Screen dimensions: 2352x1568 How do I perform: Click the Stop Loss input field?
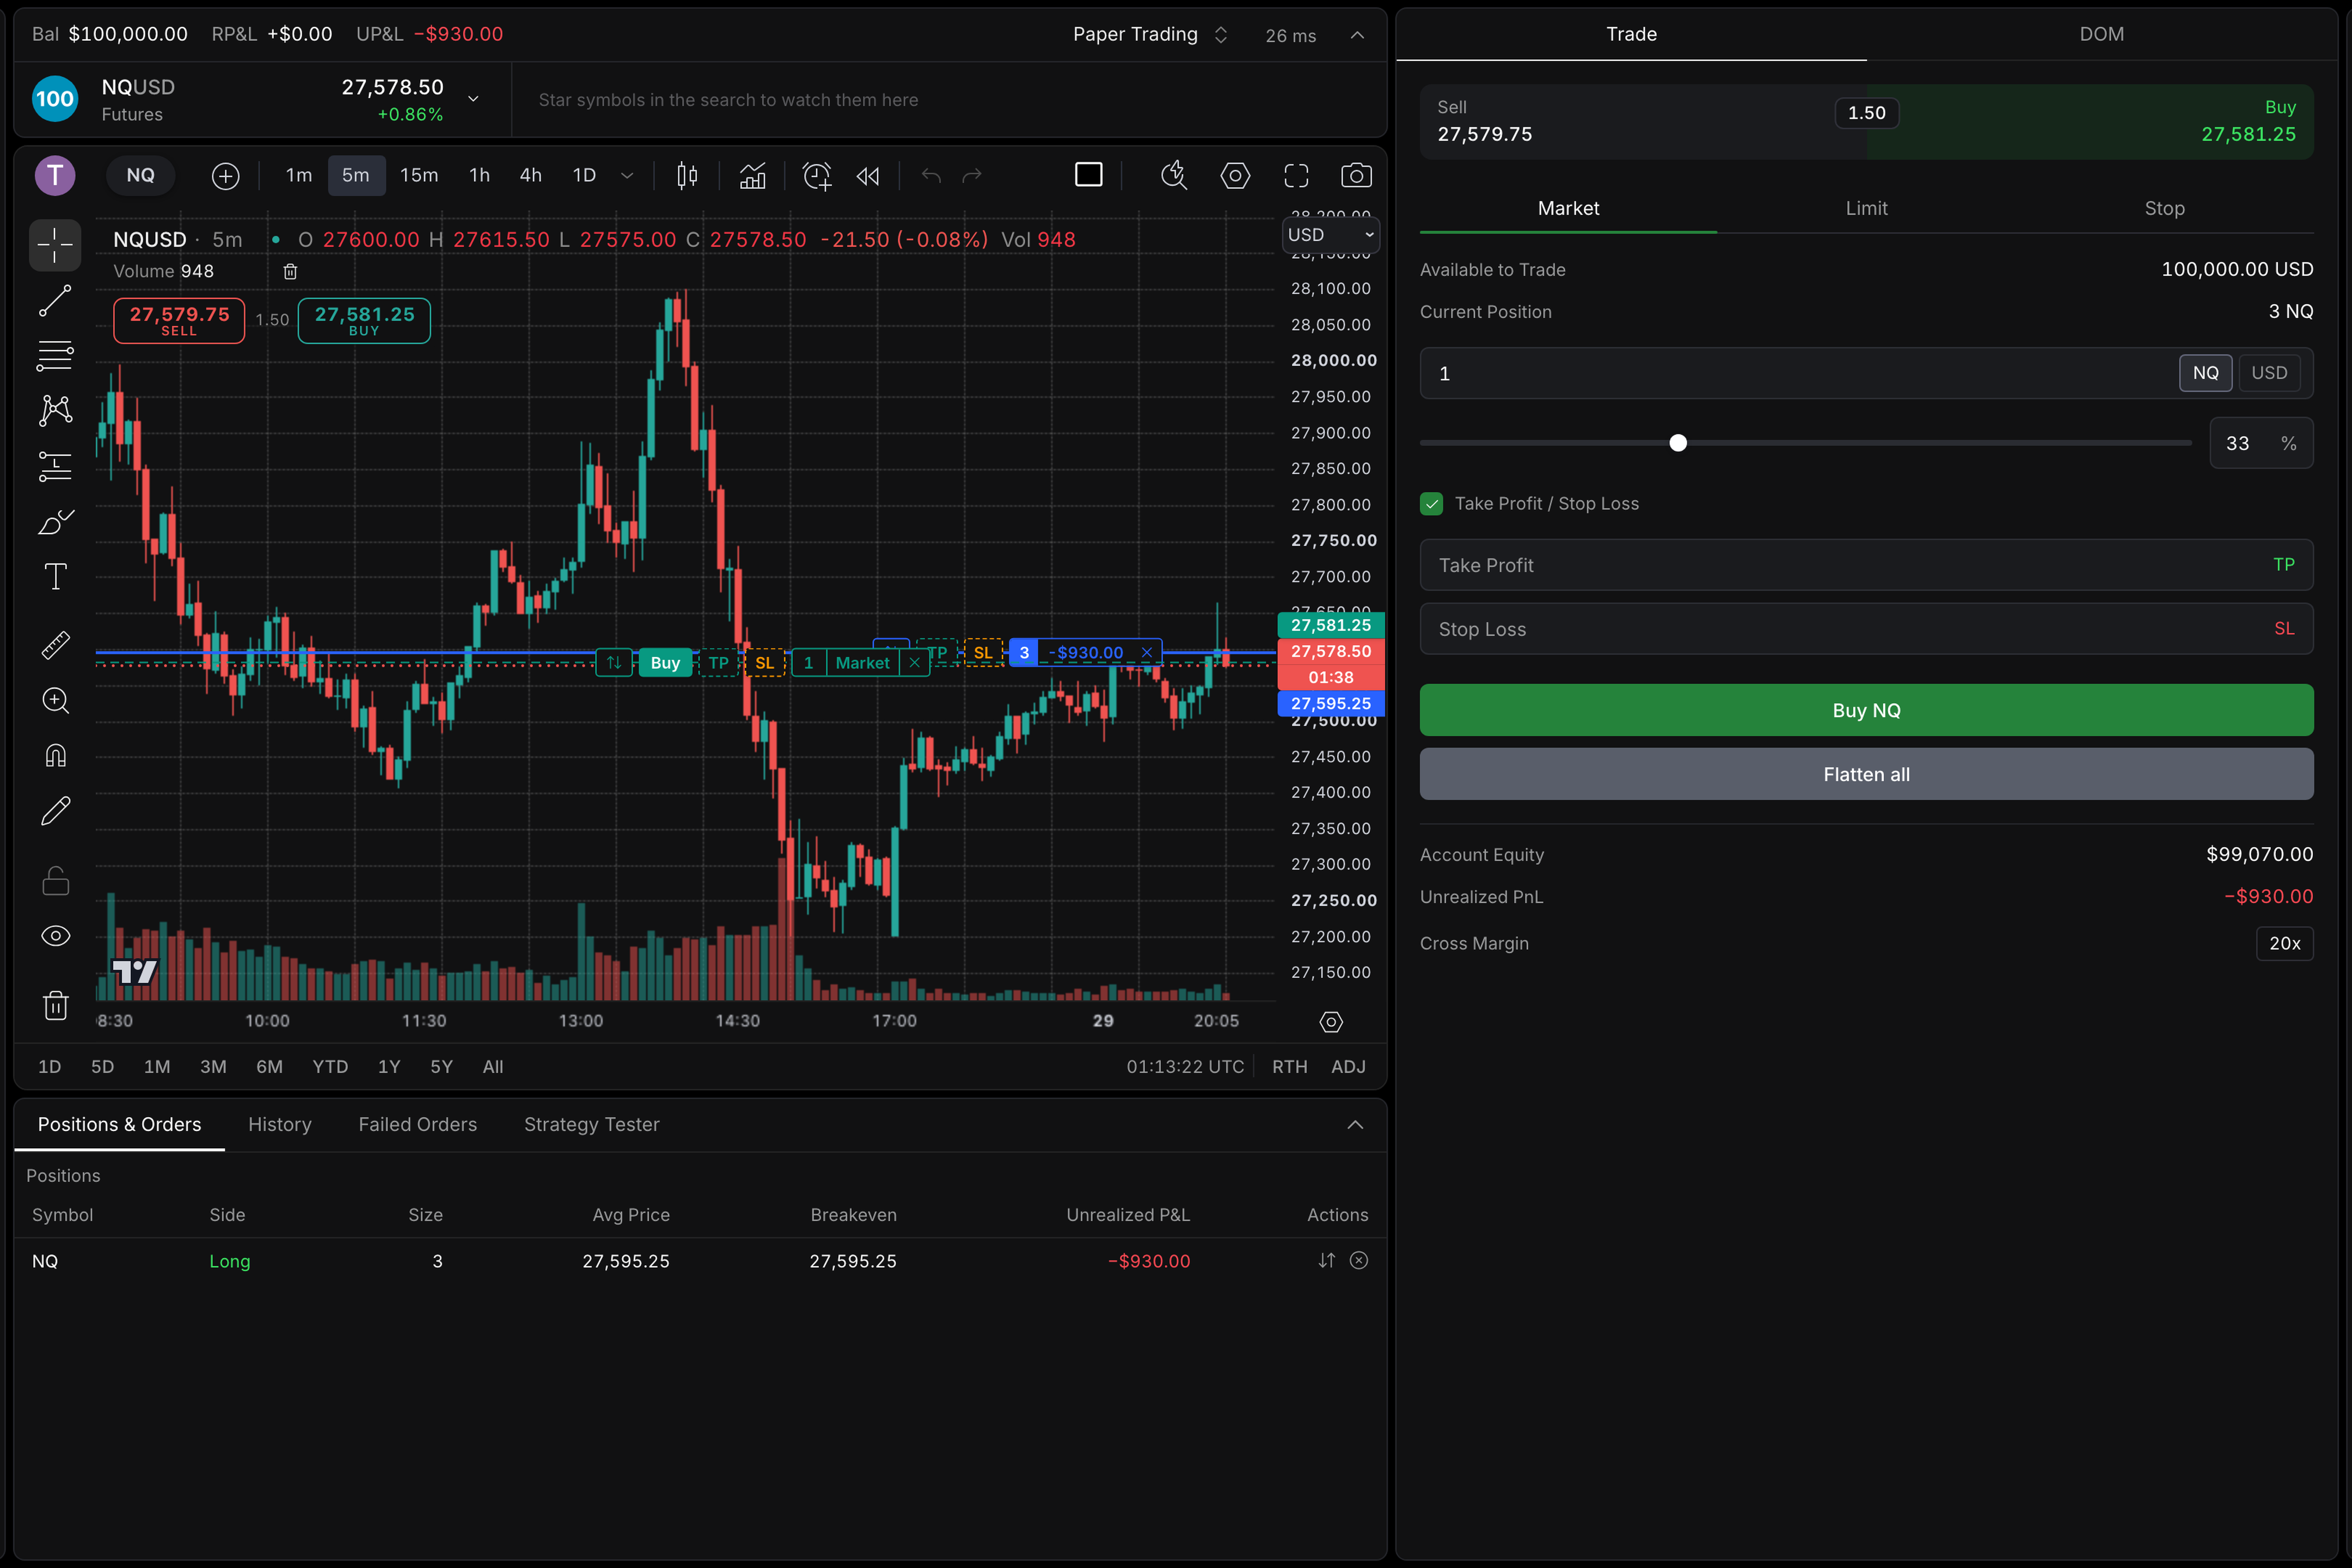pos(1866,629)
